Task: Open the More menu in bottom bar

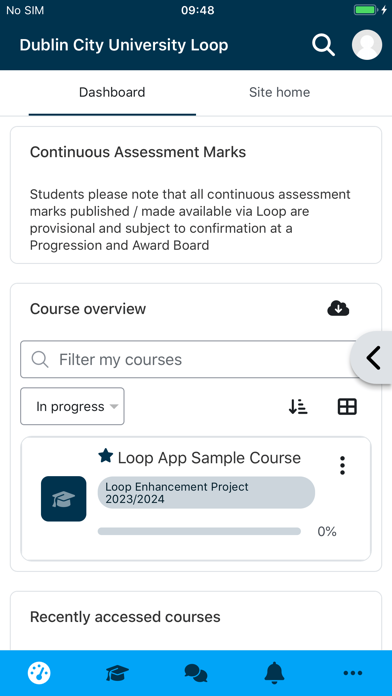Action: [x=353, y=673]
